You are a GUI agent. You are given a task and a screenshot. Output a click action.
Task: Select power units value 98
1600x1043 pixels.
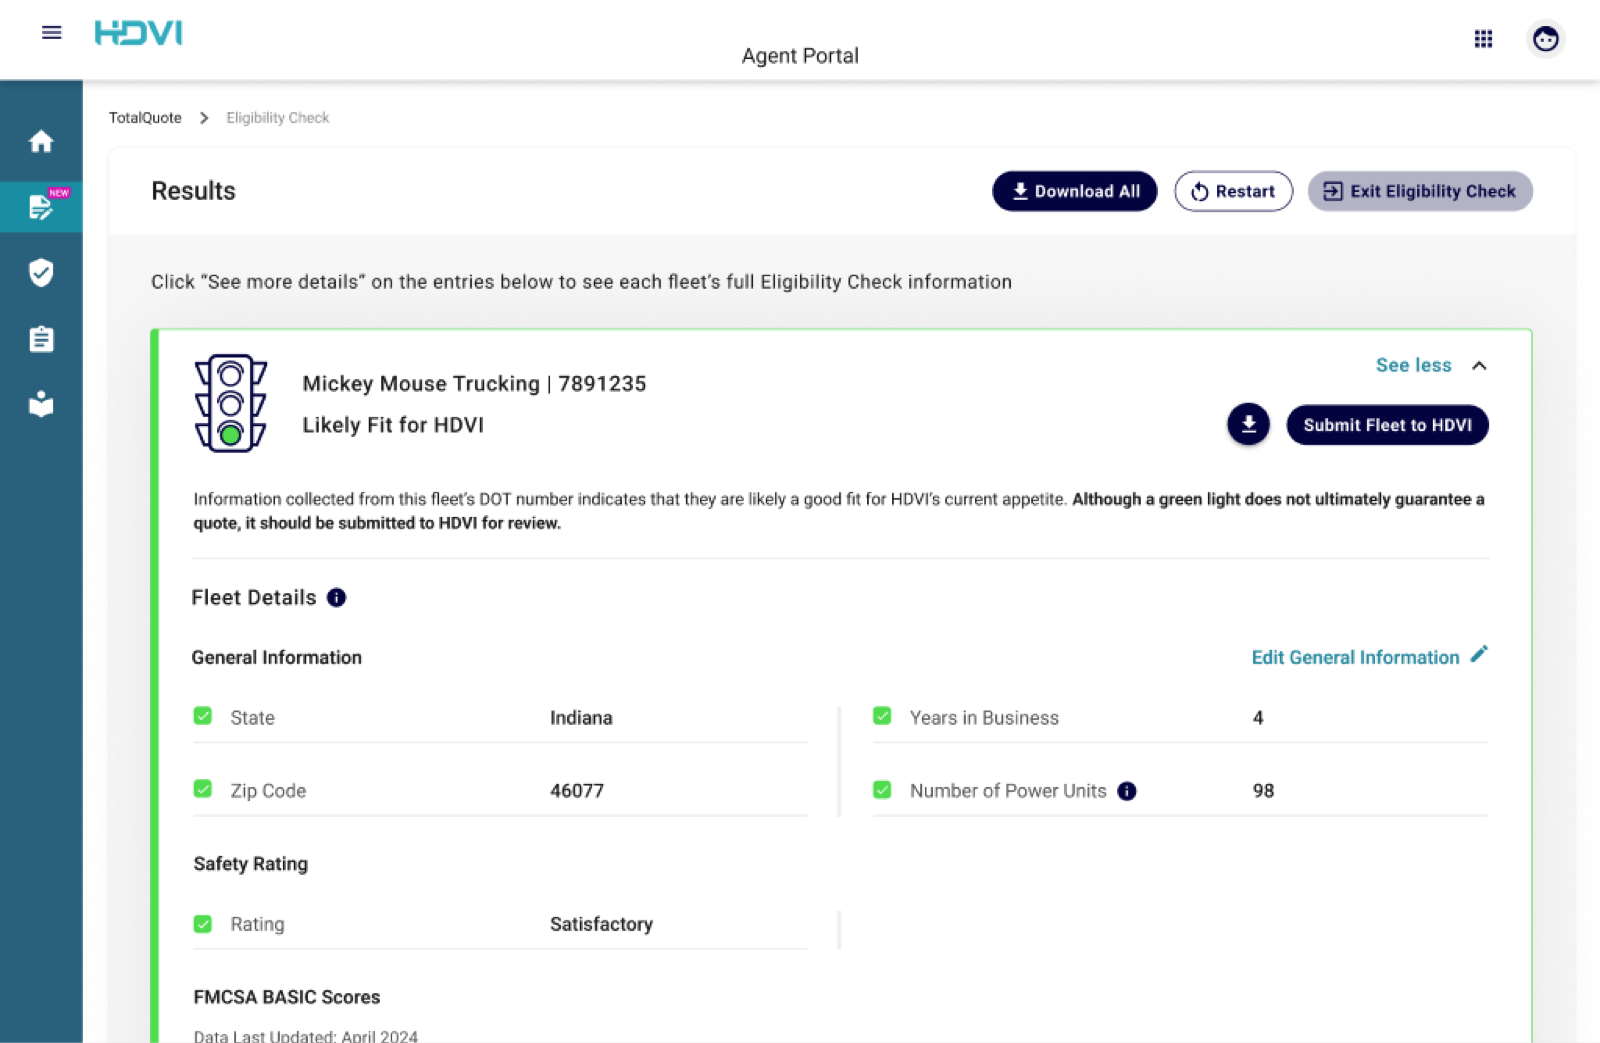coord(1263,791)
